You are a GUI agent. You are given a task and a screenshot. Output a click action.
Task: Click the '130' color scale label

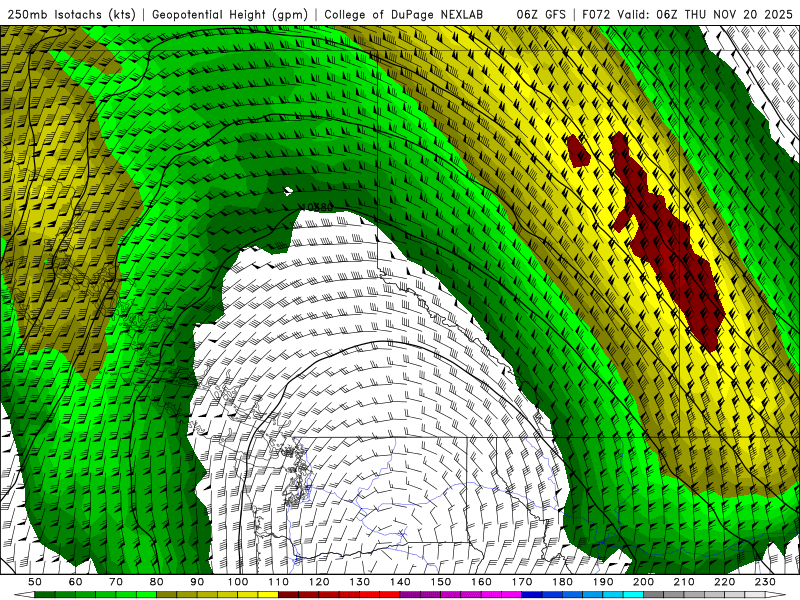360,582
